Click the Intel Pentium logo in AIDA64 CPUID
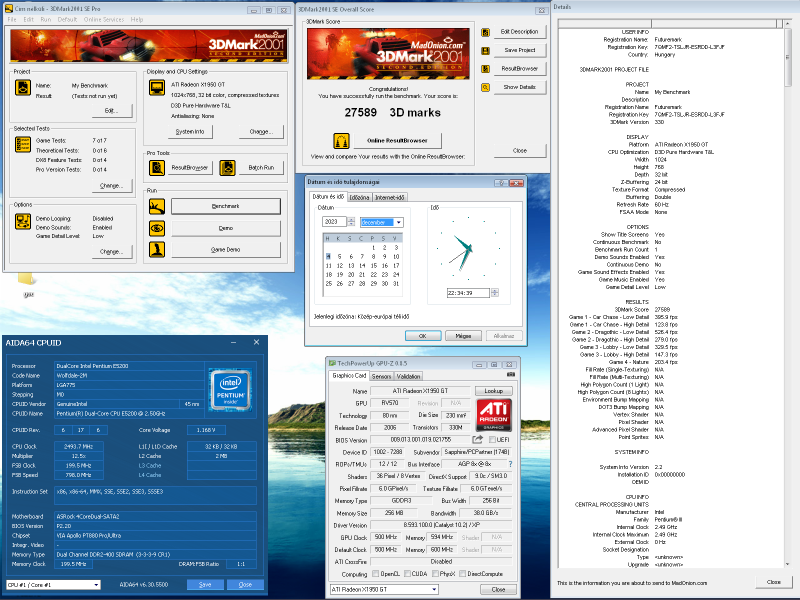Viewport: 800px width, 600px height. [x=231, y=390]
